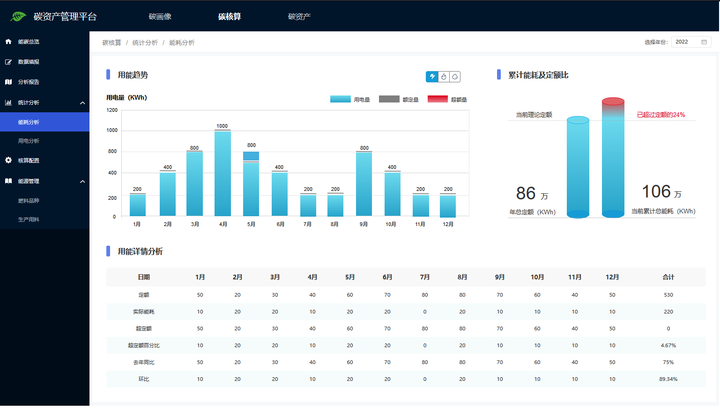Click the 用能详情分析 section heading

pos(140,252)
